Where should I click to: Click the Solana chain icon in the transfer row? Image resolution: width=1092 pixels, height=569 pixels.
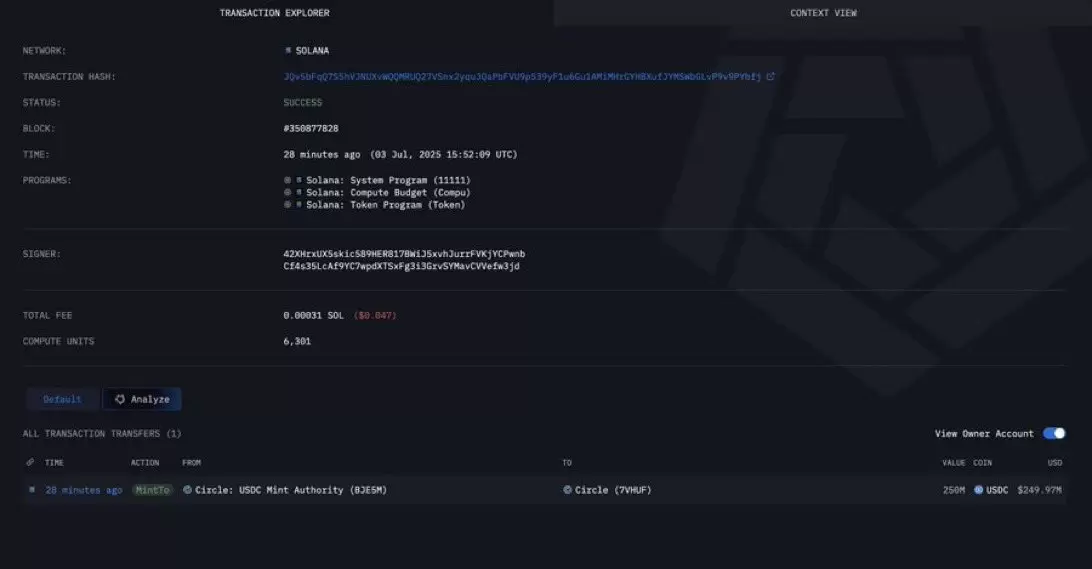[32, 490]
